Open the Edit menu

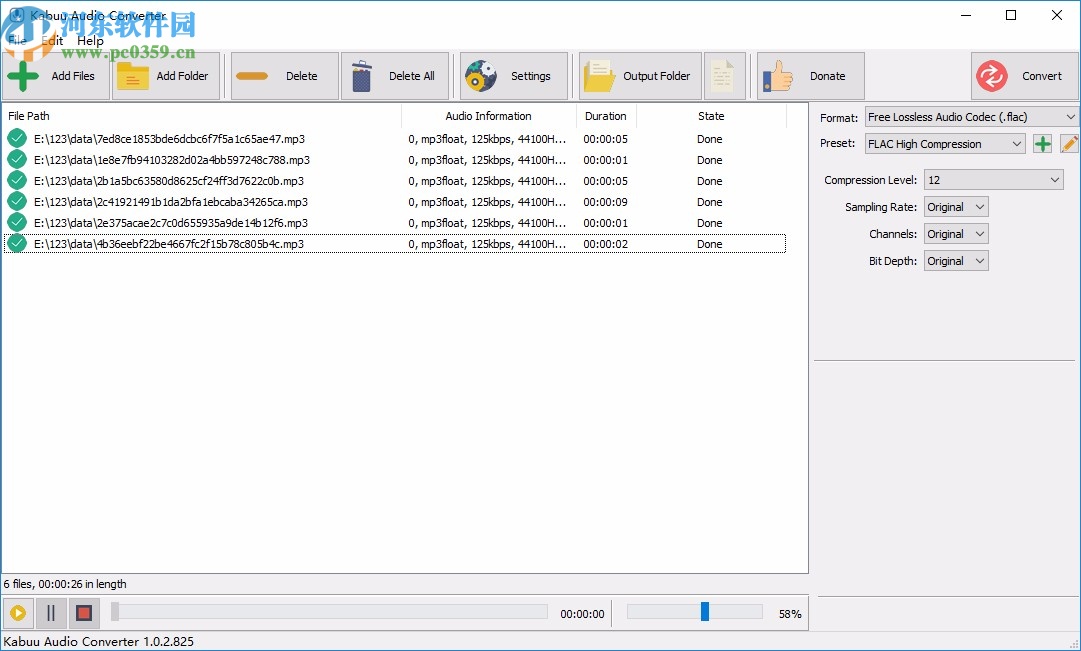(x=51, y=41)
